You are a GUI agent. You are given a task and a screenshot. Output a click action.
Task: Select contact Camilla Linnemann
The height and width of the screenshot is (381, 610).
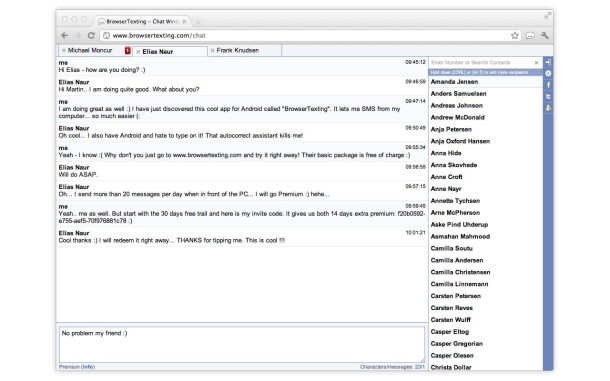click(486, 284)
